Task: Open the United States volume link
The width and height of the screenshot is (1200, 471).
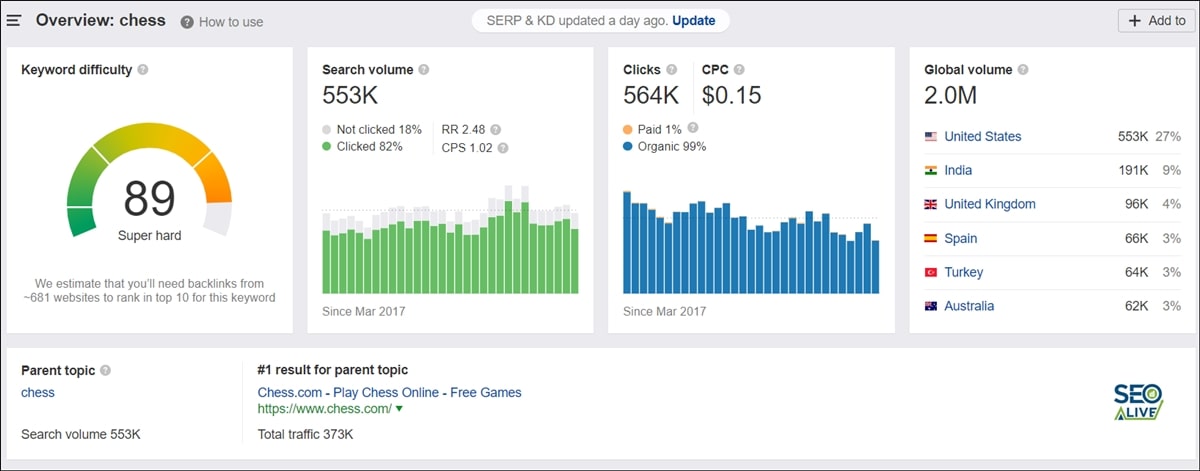Action: coord(982,137)
